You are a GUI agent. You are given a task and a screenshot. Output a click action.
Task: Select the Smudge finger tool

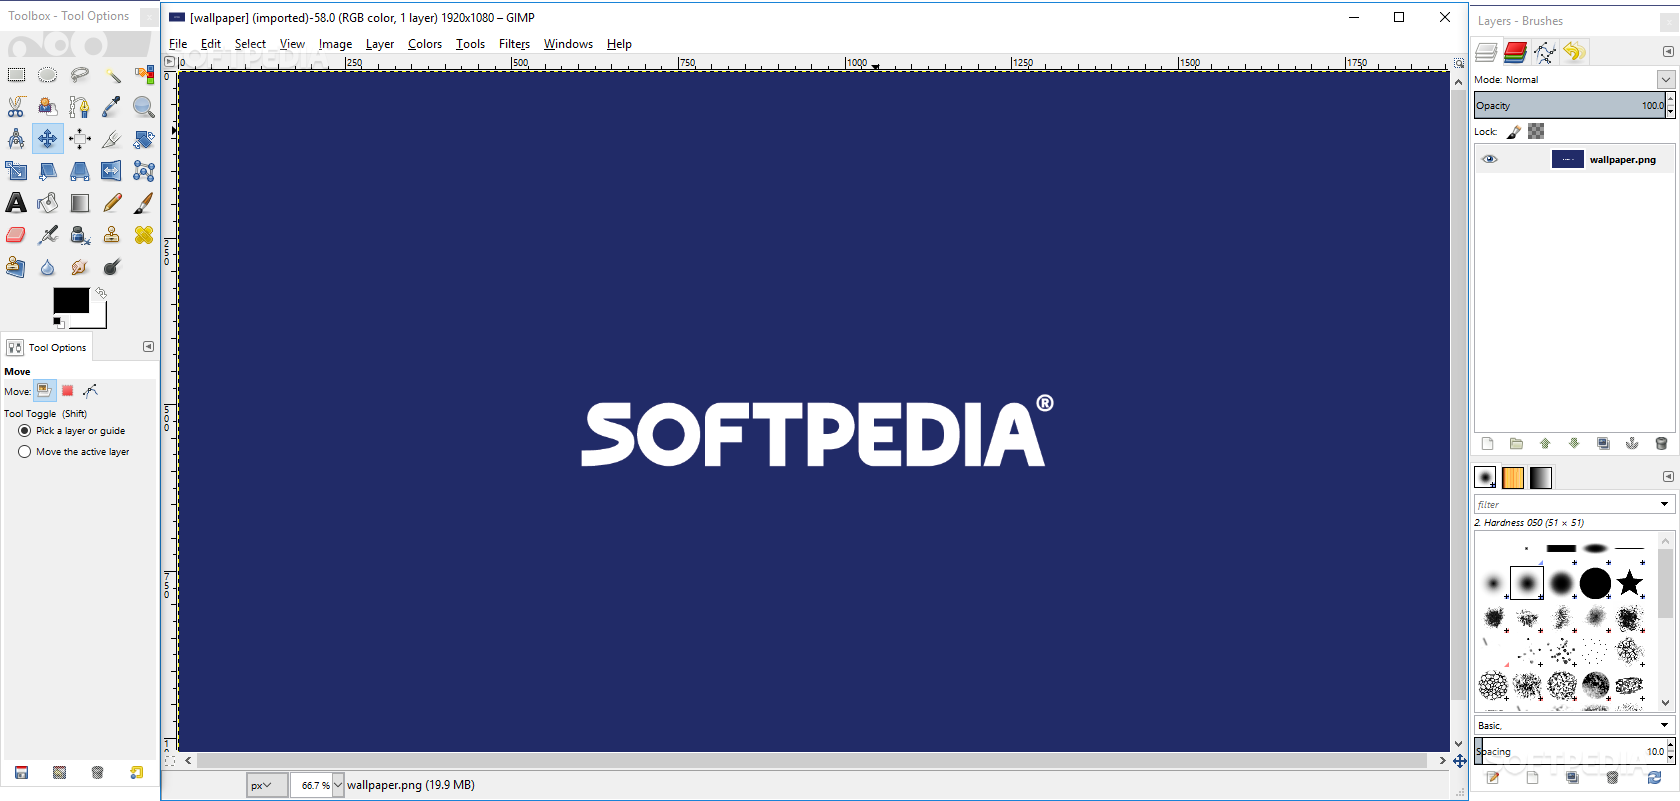[x=80, y=267]
